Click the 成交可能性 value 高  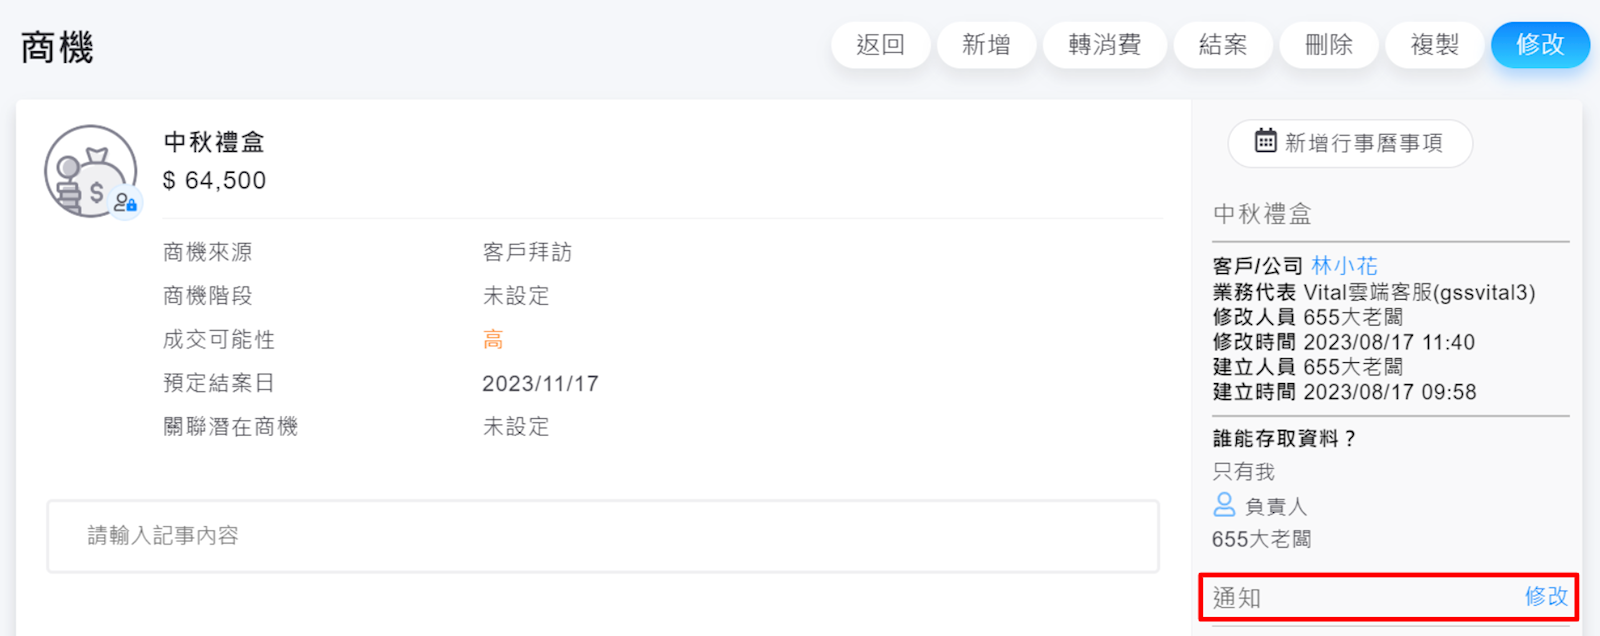pos(493,340)
